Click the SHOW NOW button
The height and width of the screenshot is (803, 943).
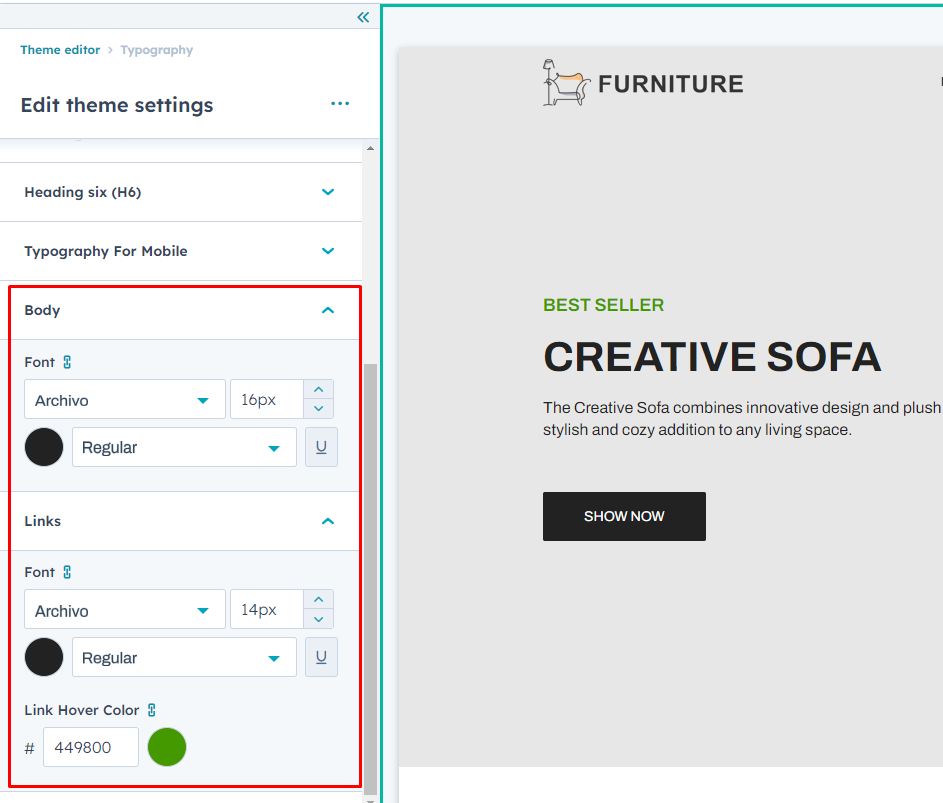point(624,516)
